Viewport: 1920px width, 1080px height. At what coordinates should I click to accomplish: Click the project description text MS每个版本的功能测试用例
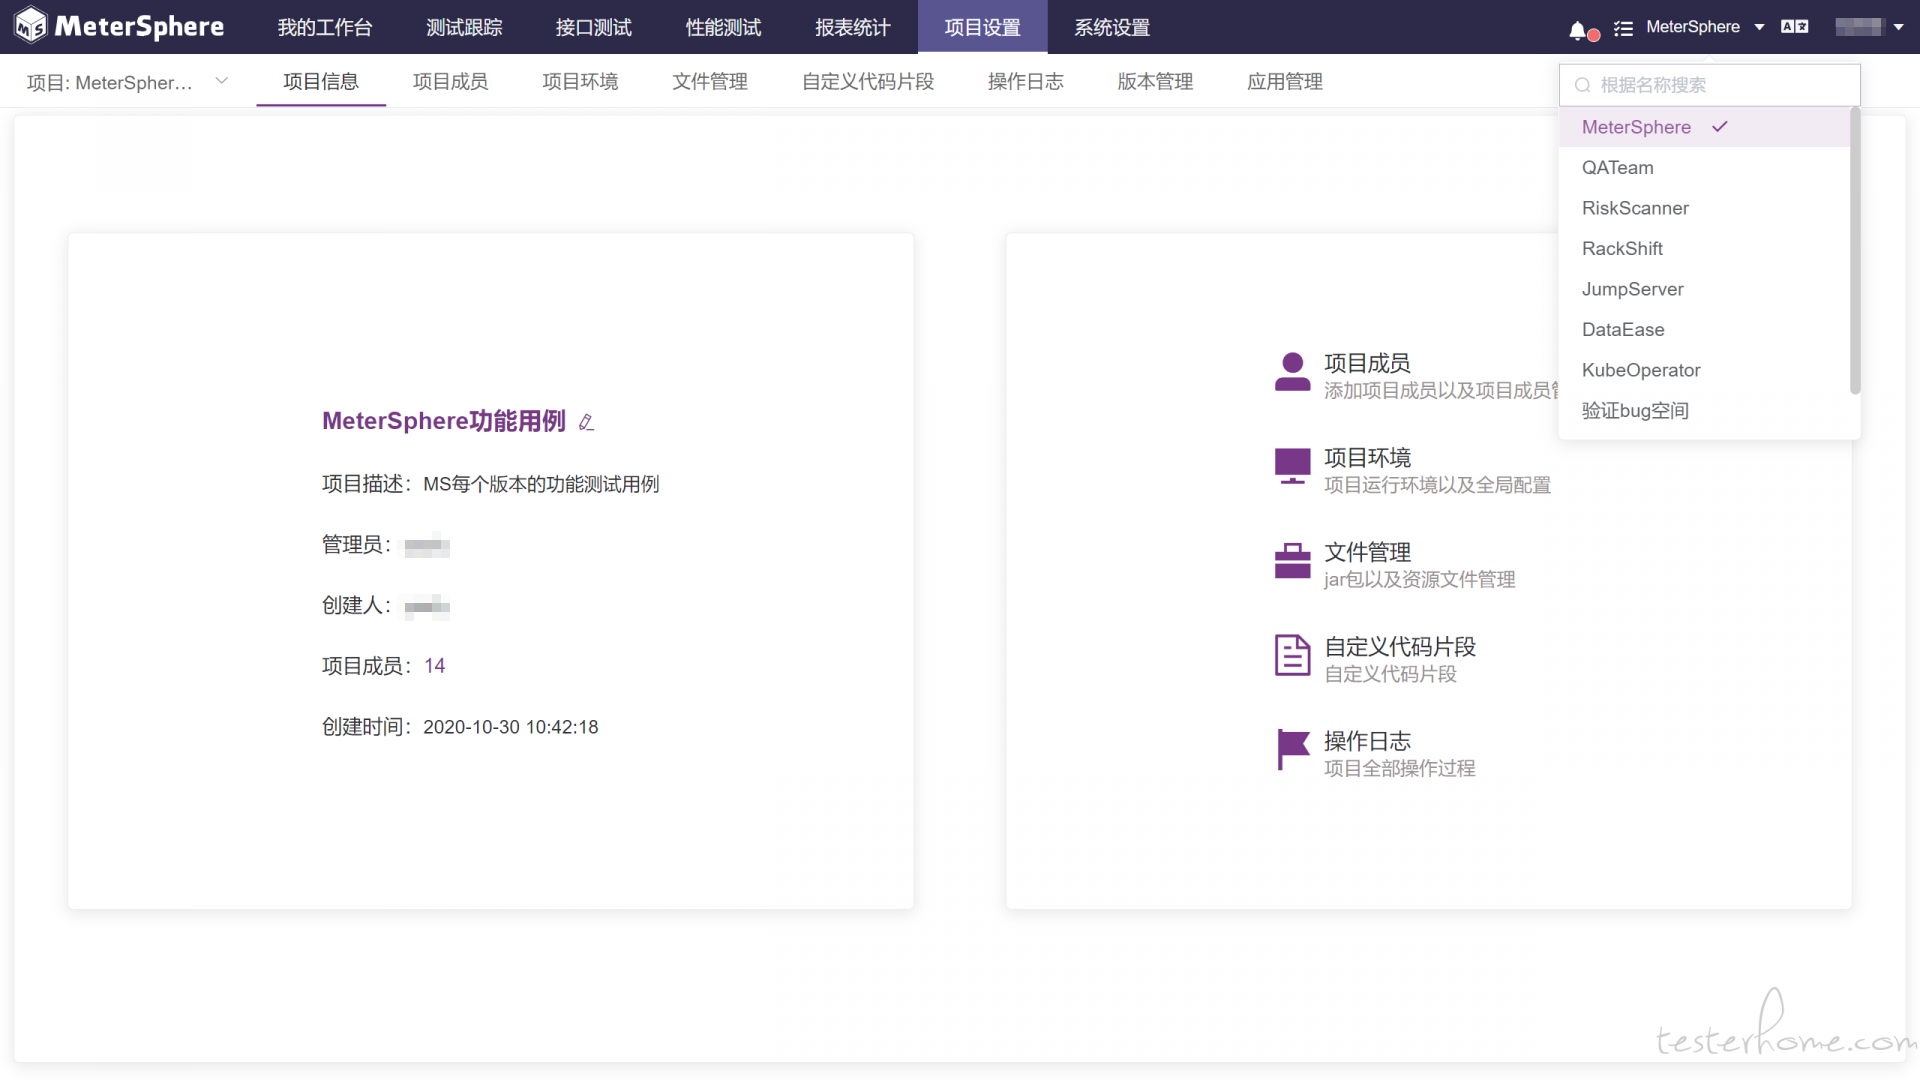tap(541, 484)
